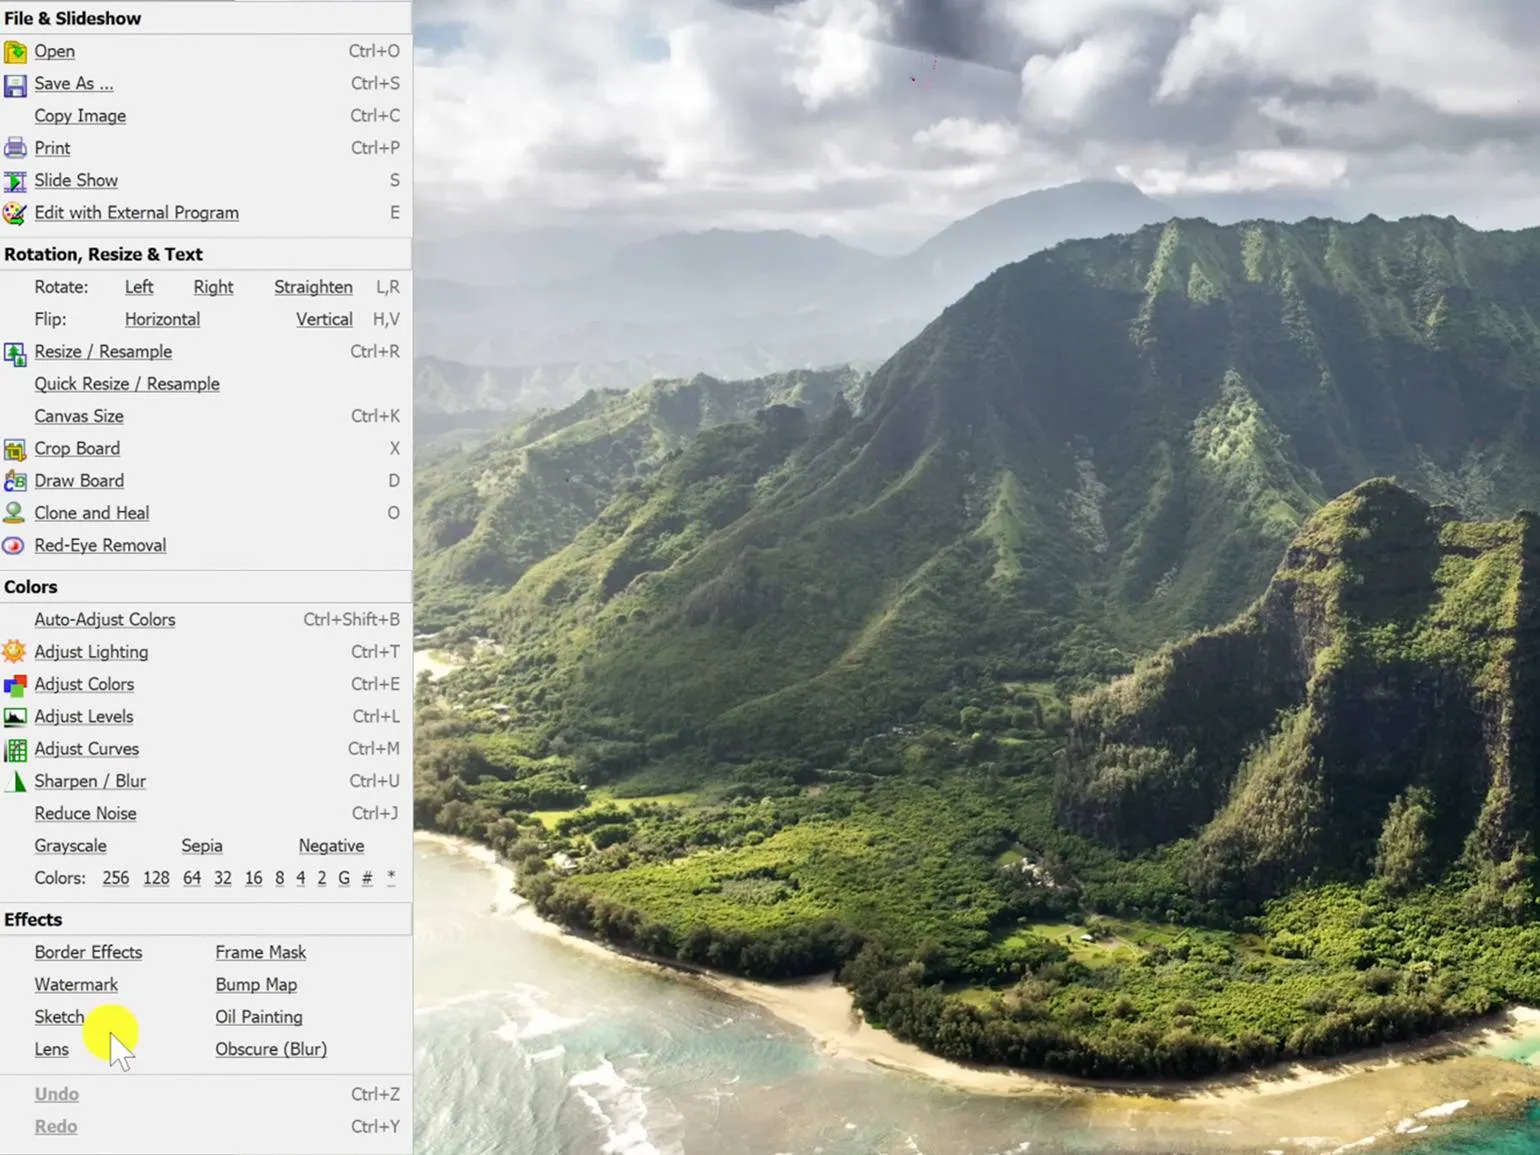
Task: Click the Adjust Lighting sun icon
Action: tap(15, 652)
